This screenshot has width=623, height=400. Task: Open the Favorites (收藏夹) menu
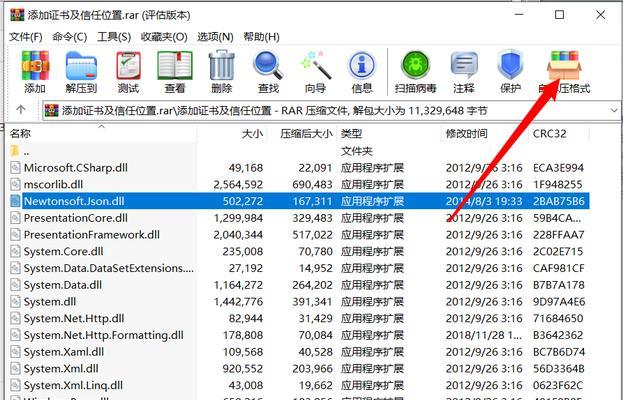[x=164, y=37]
